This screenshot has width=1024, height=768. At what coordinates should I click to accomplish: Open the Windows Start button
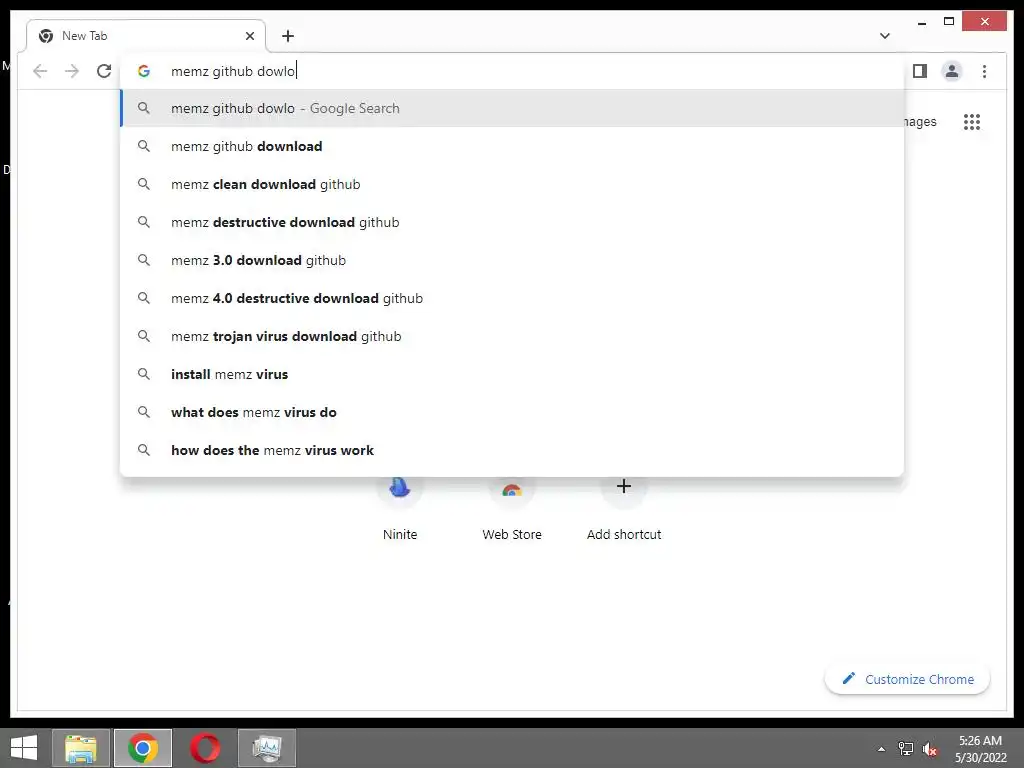(24, 748)
